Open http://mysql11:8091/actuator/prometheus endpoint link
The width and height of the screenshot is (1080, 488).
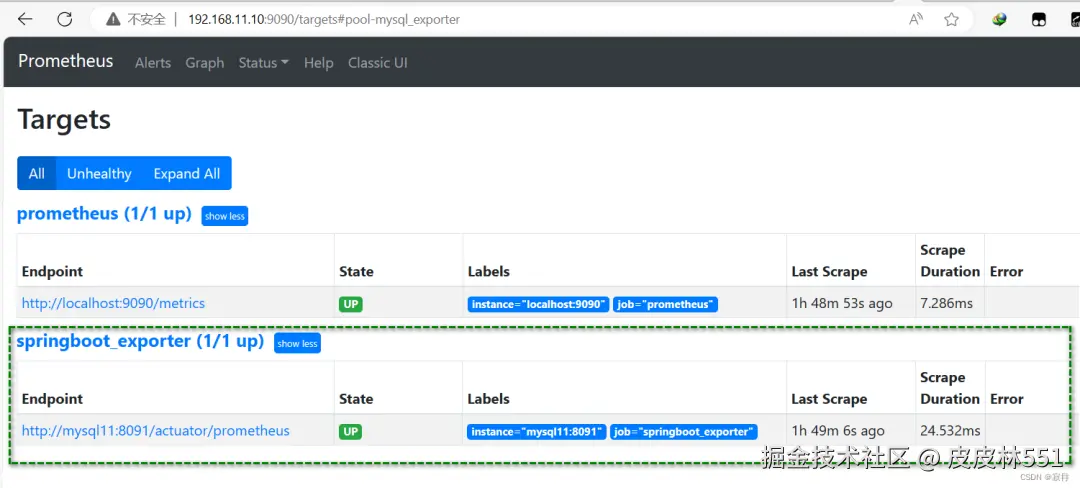[x=156, y=431]
